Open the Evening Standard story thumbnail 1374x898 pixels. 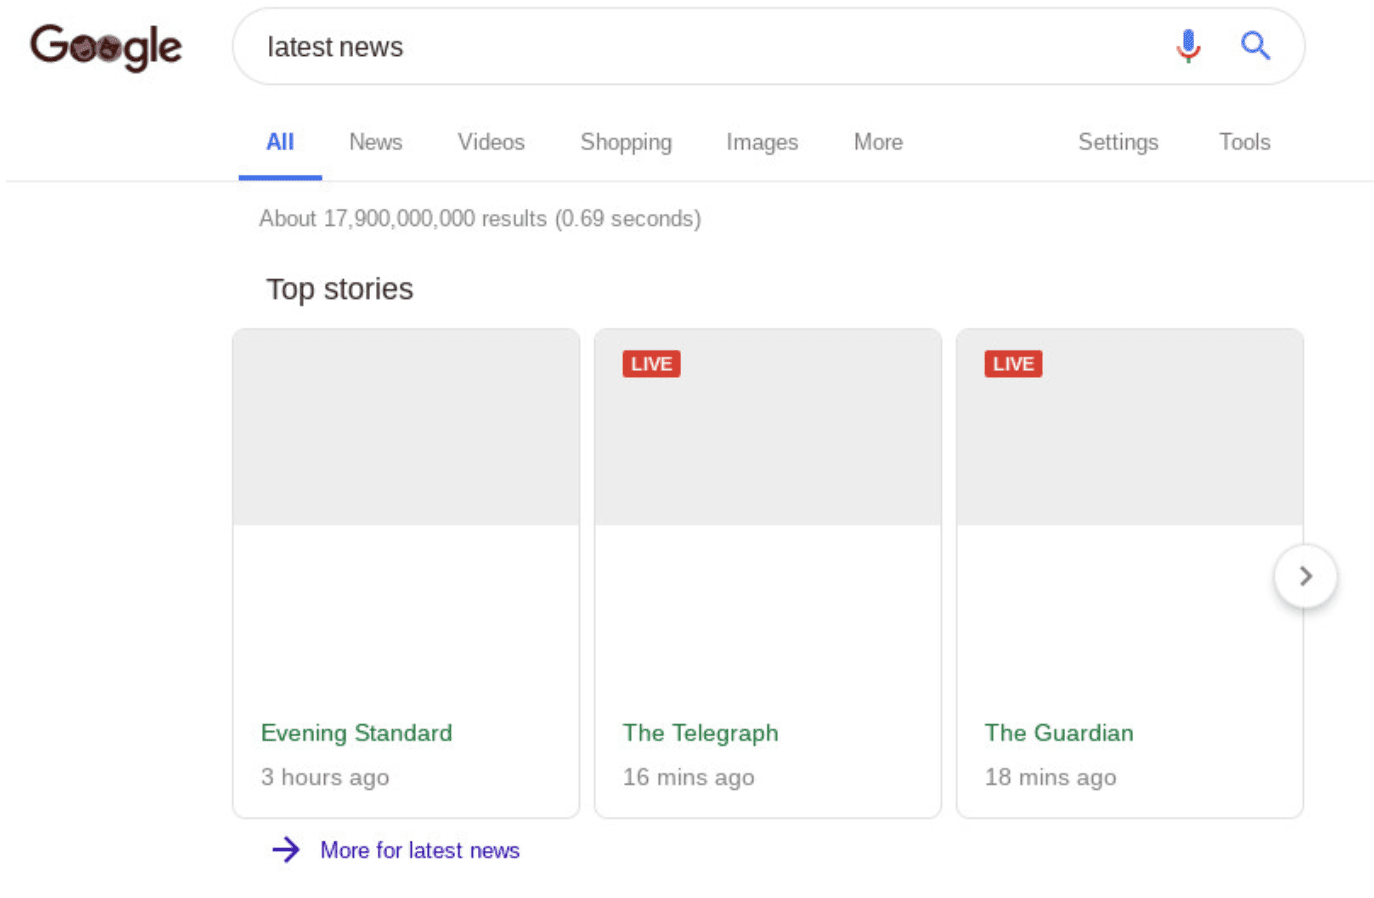(x=406, y=427)
